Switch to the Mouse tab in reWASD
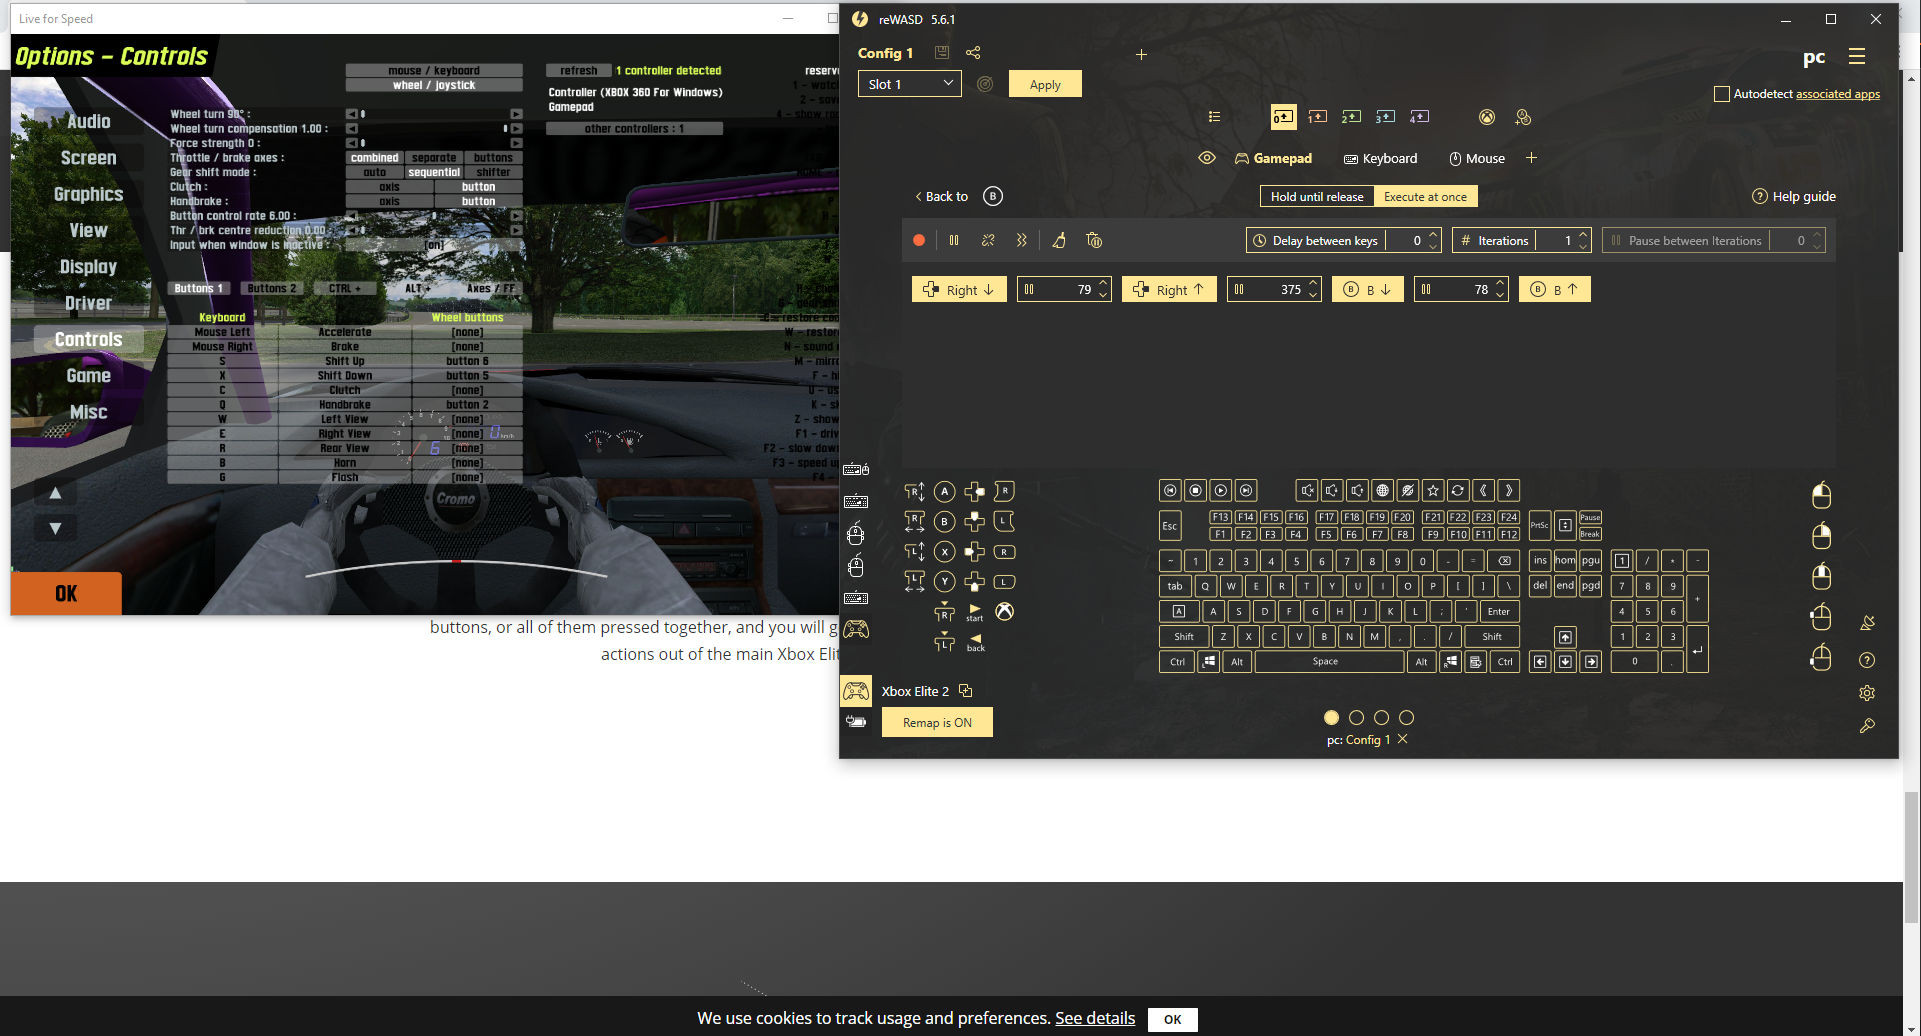This screenshot has height=1036, width=1921. tap(1477, 158)
